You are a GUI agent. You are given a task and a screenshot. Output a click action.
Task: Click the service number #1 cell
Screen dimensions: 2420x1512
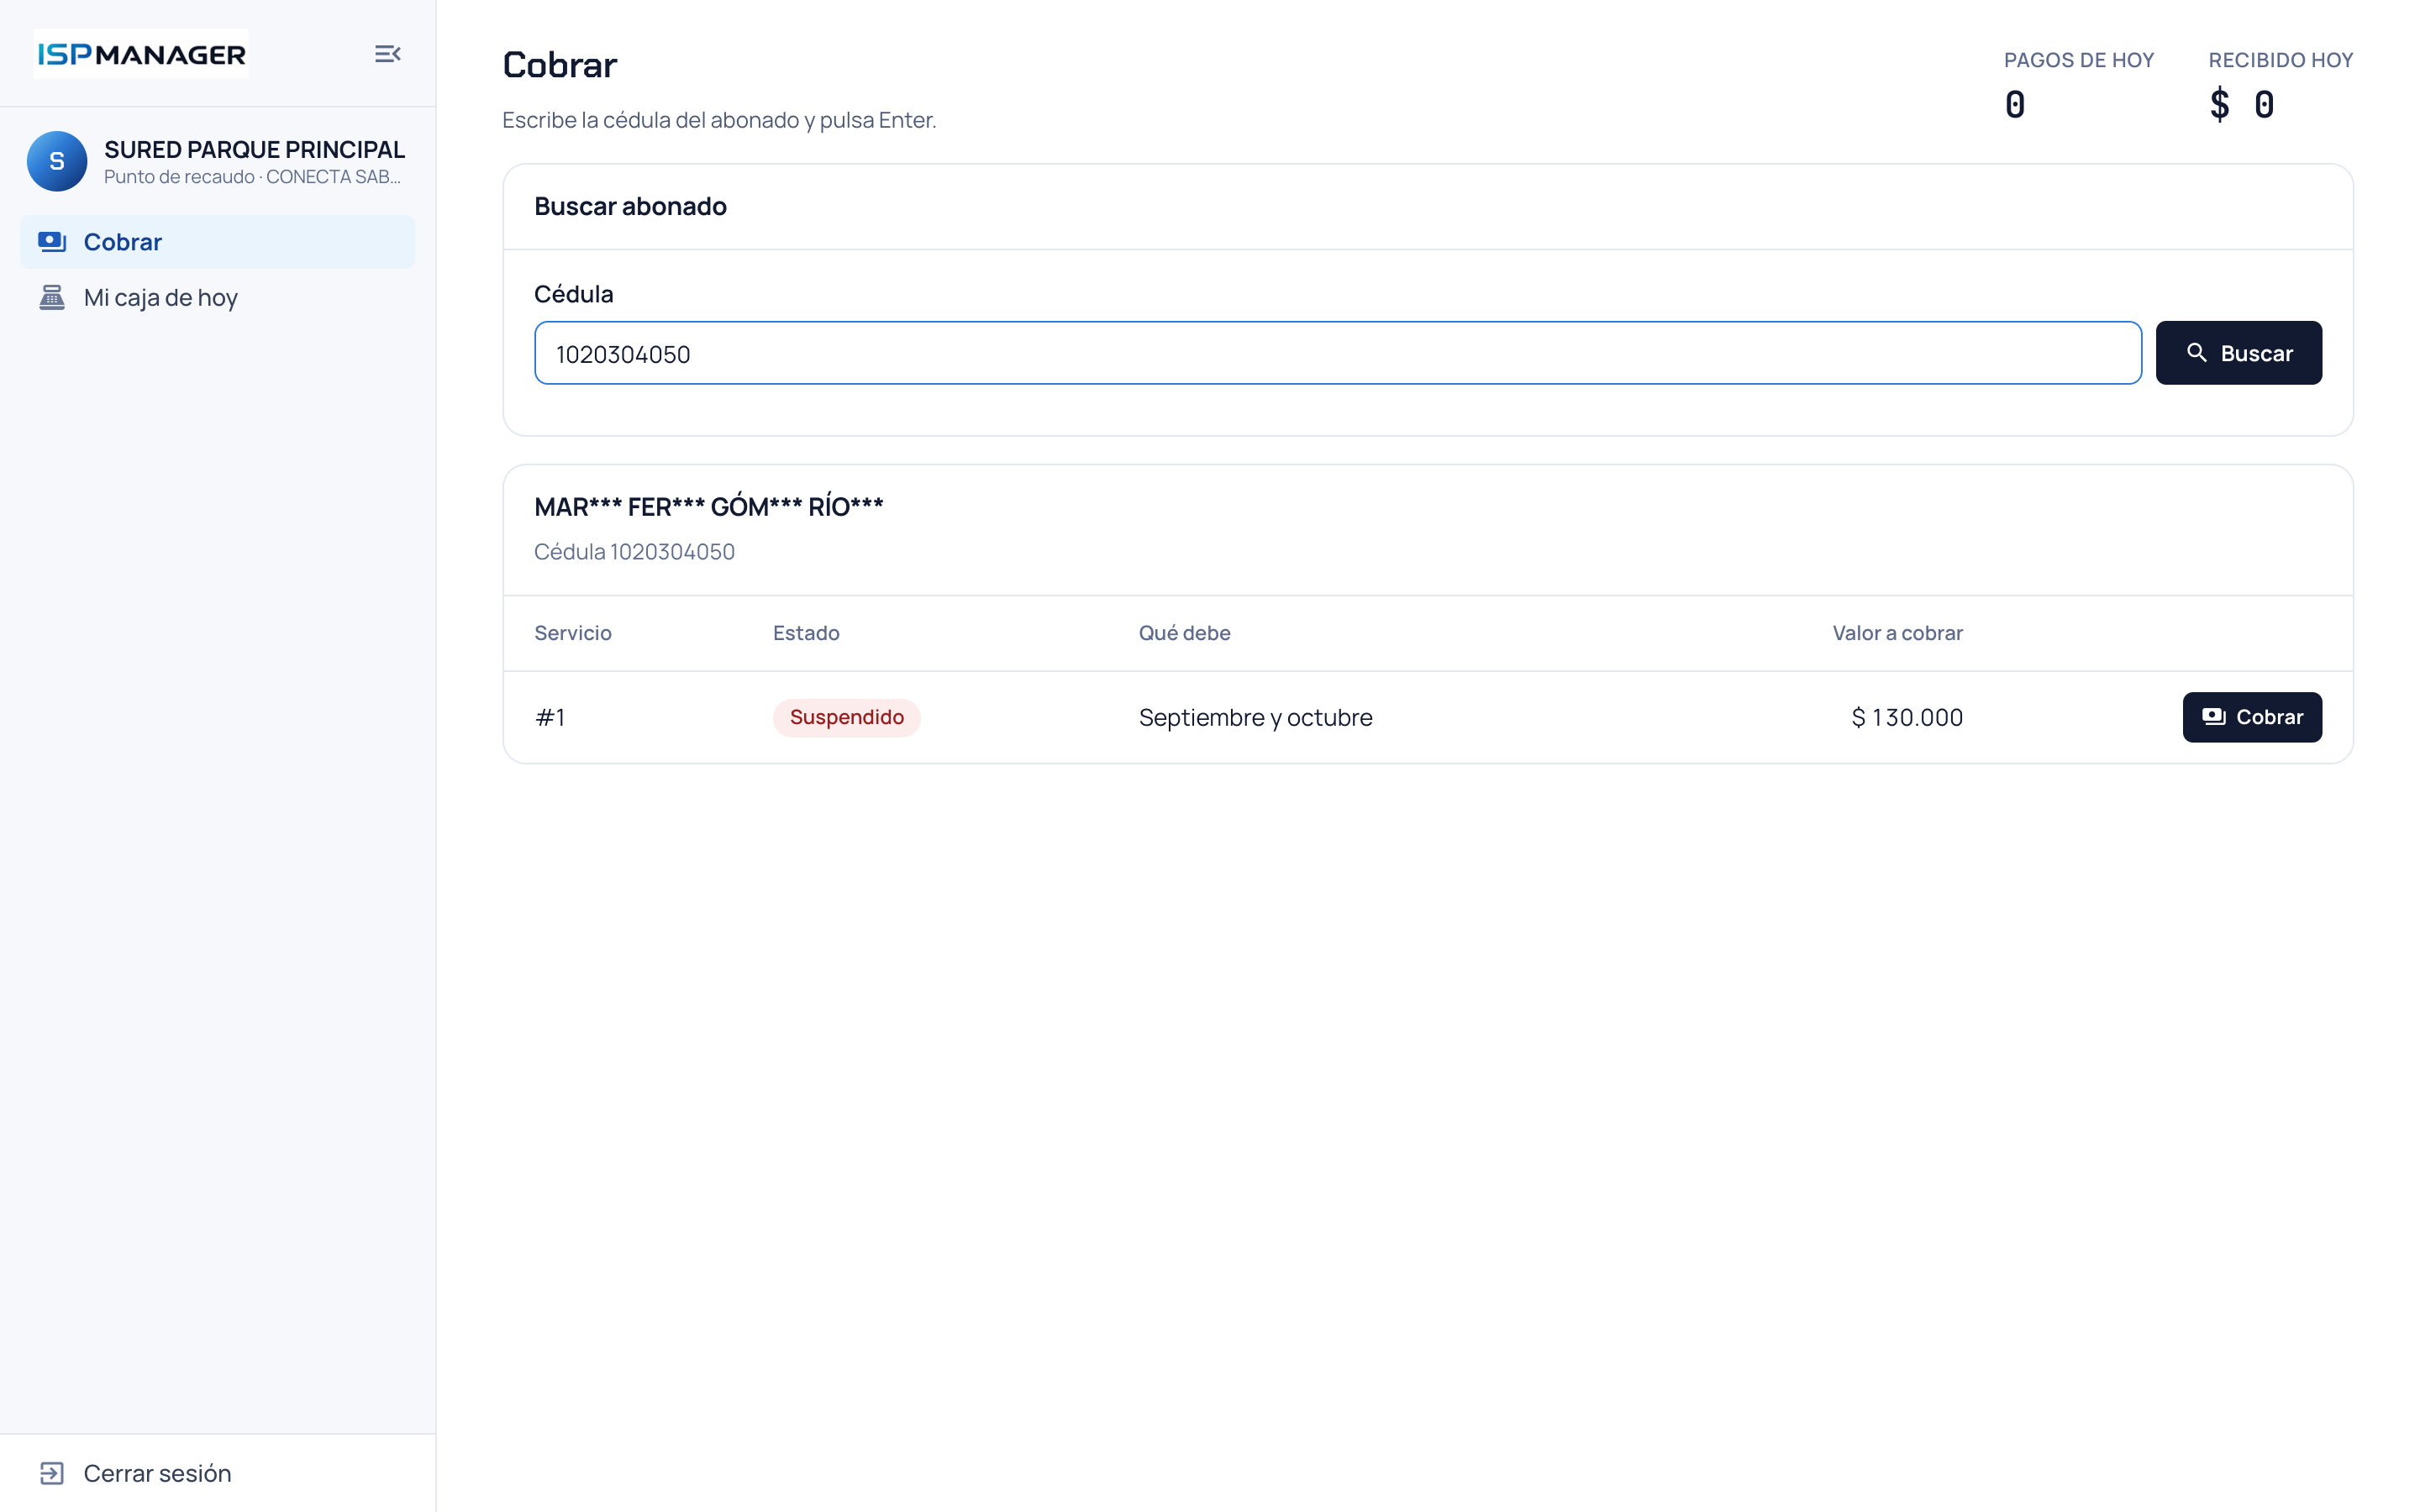550,717
